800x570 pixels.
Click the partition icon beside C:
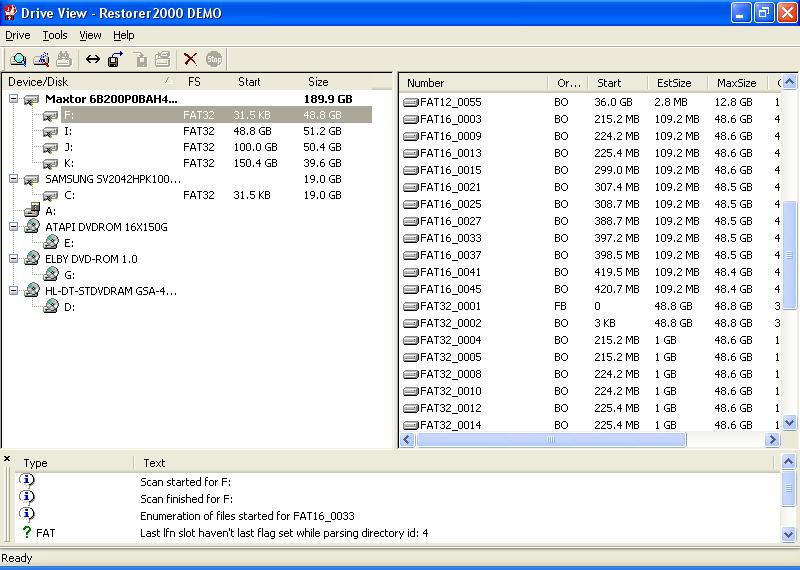(51, 196)
